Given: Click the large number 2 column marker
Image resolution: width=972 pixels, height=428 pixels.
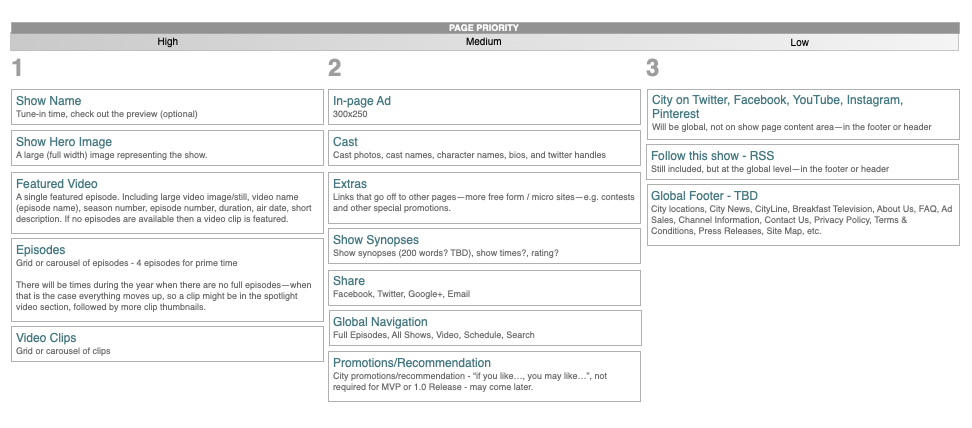Looking at the screenshot, I should [x=335, y=69].
